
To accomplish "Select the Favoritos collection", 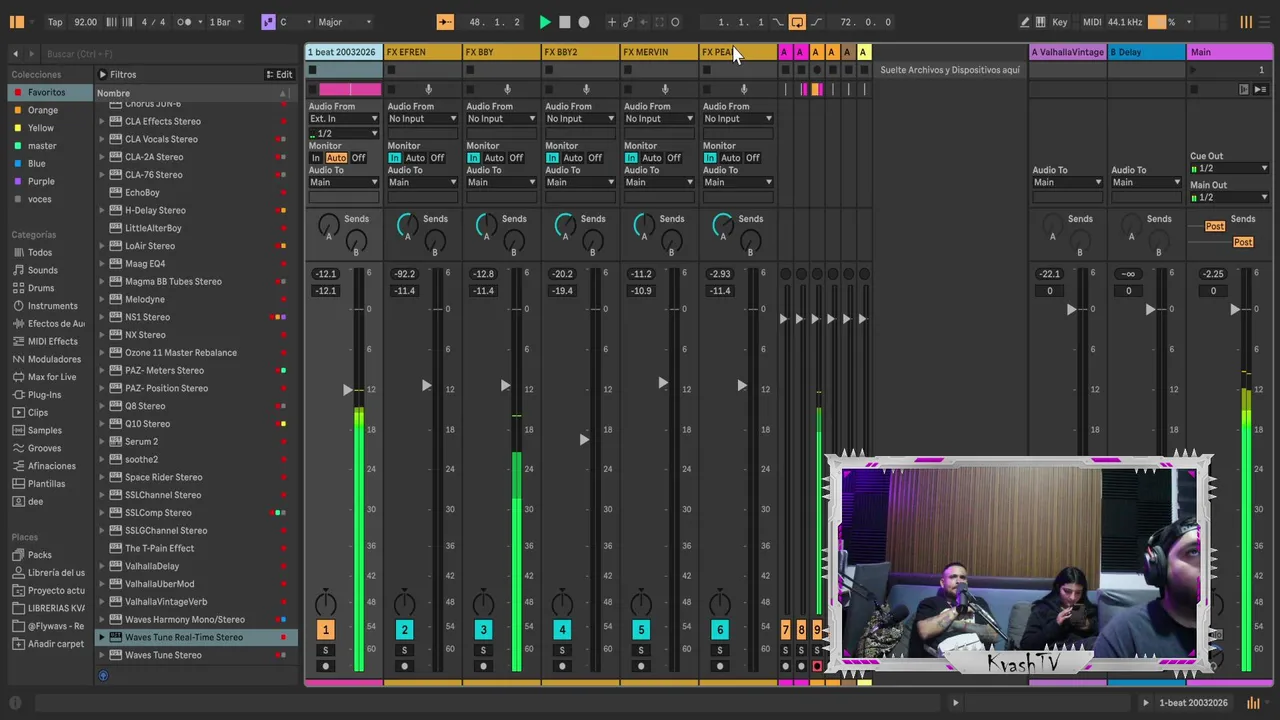I will click(x=48, y=93).
